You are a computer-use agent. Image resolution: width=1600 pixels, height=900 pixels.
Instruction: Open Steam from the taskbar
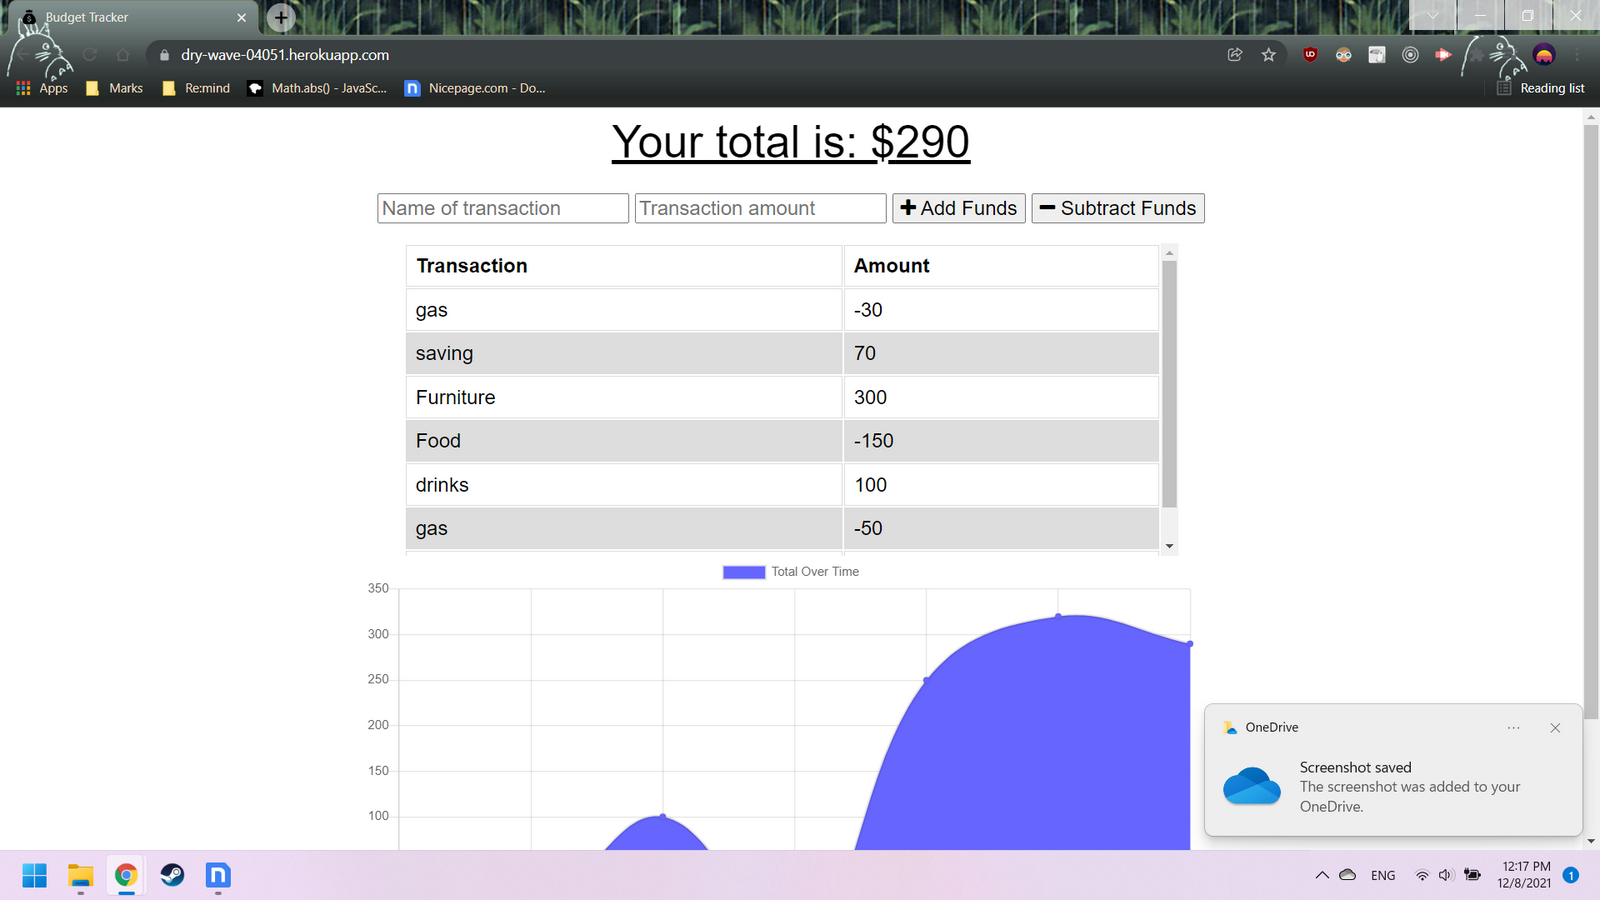[172, 876]
